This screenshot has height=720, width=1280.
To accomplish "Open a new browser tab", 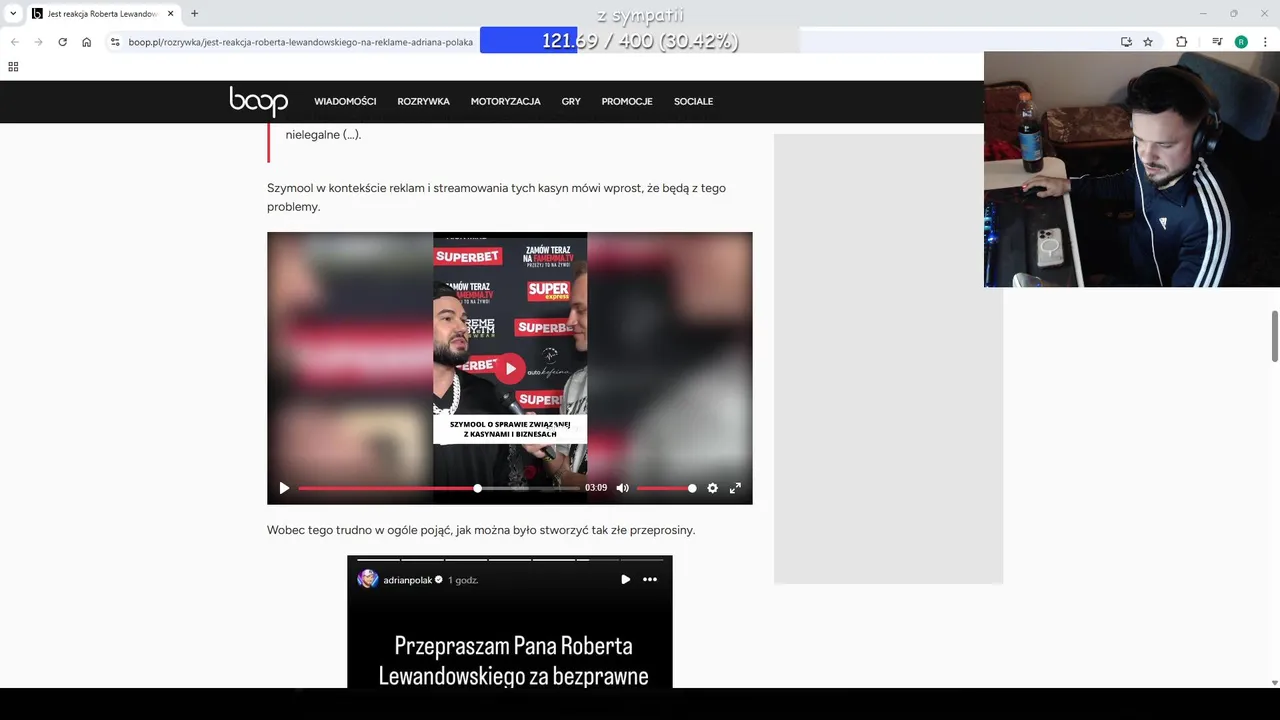I will 194,14.
